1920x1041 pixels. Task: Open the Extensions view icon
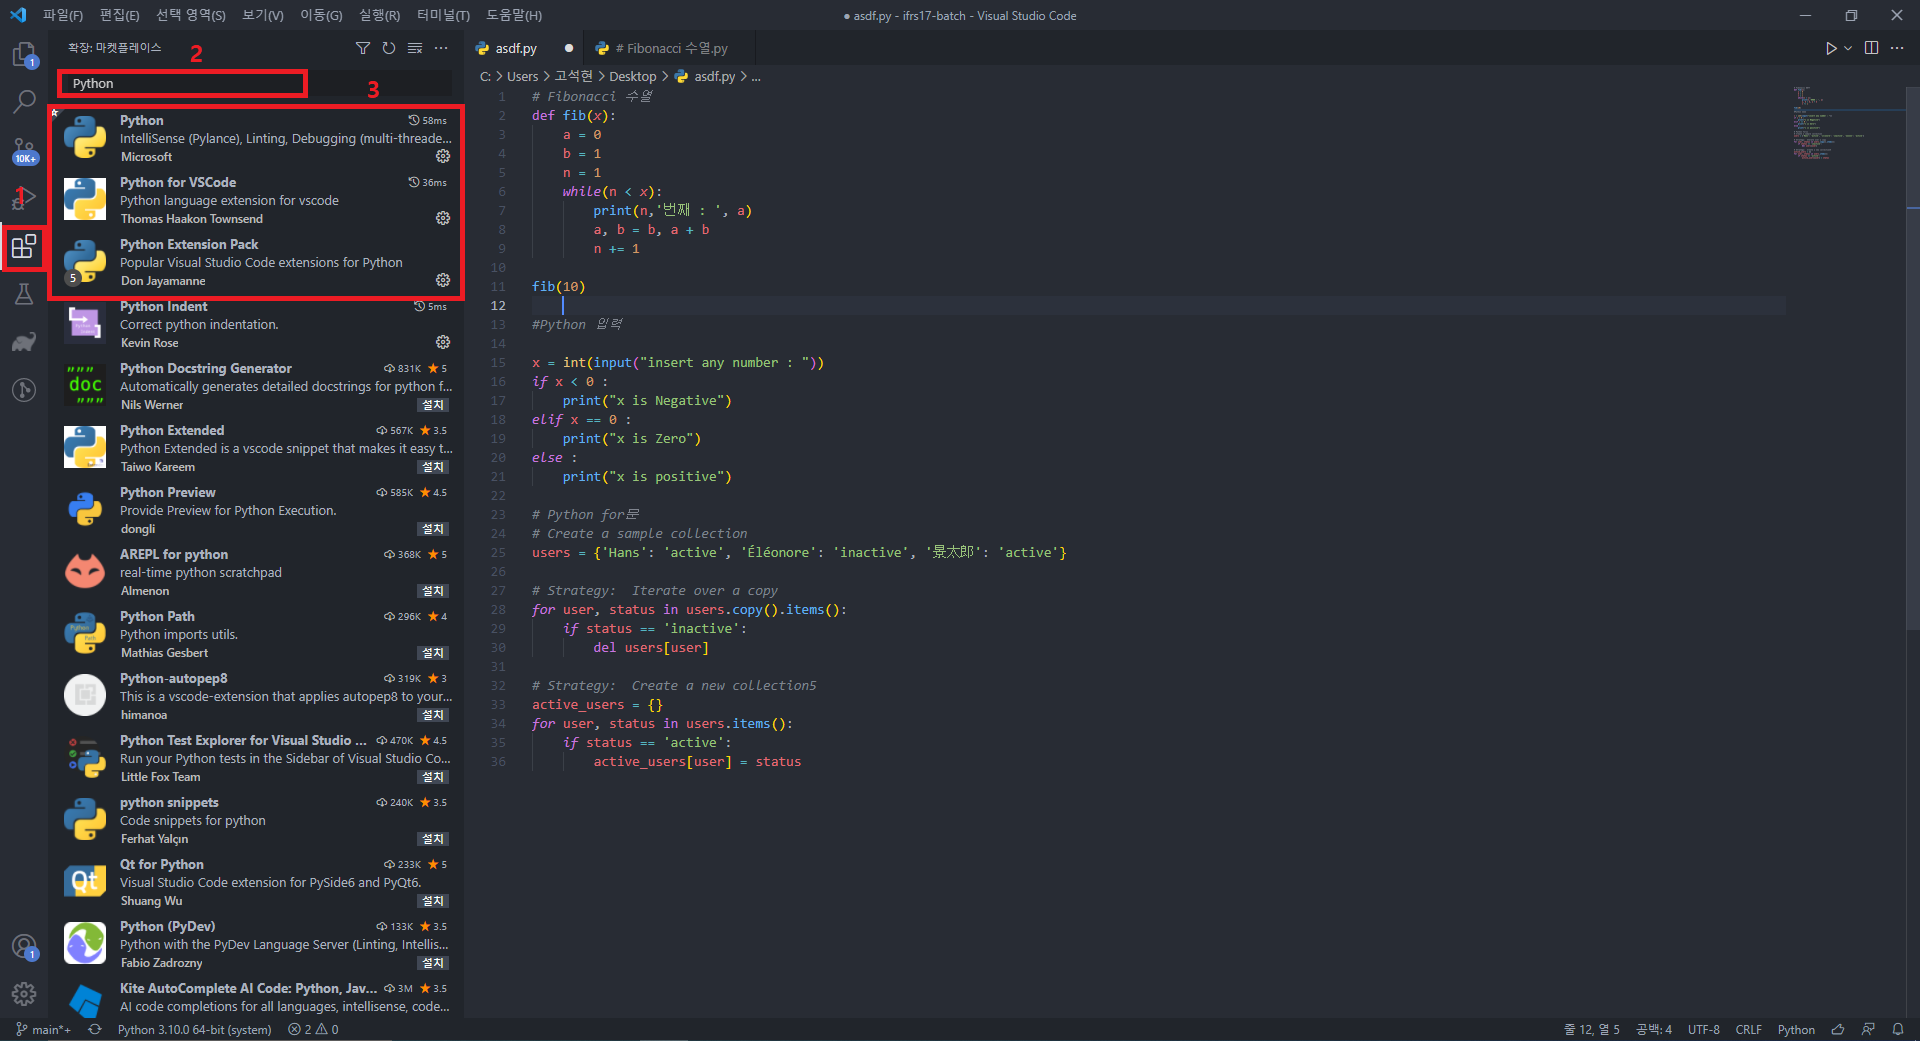click(x=24, y=246)
